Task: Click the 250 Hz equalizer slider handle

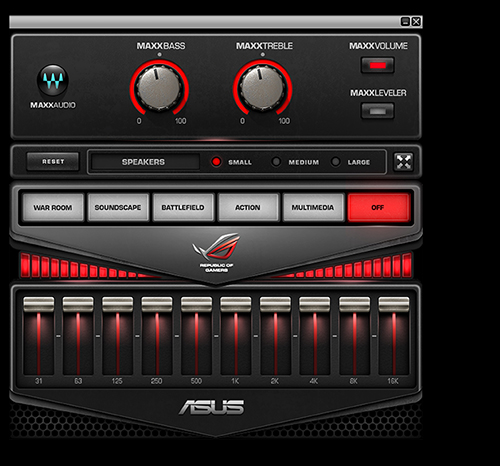Action: tap(157, 304)
